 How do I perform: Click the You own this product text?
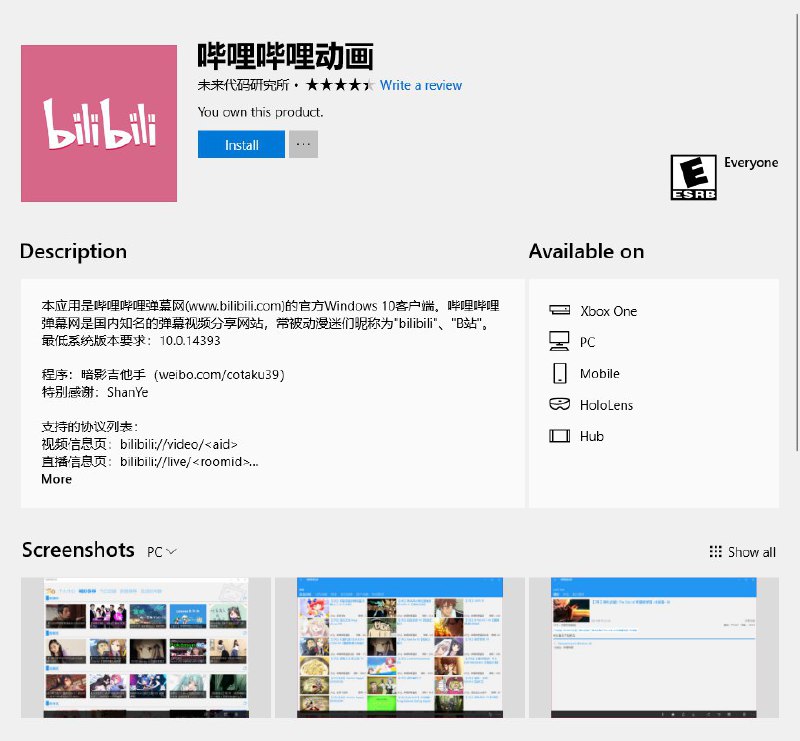[260, 112]
